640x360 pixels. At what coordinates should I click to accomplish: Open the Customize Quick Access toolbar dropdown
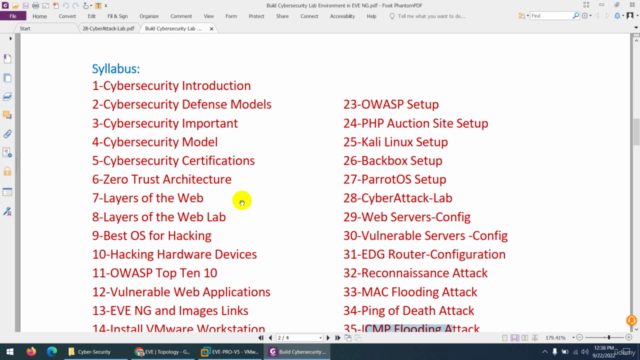[106, 6]
